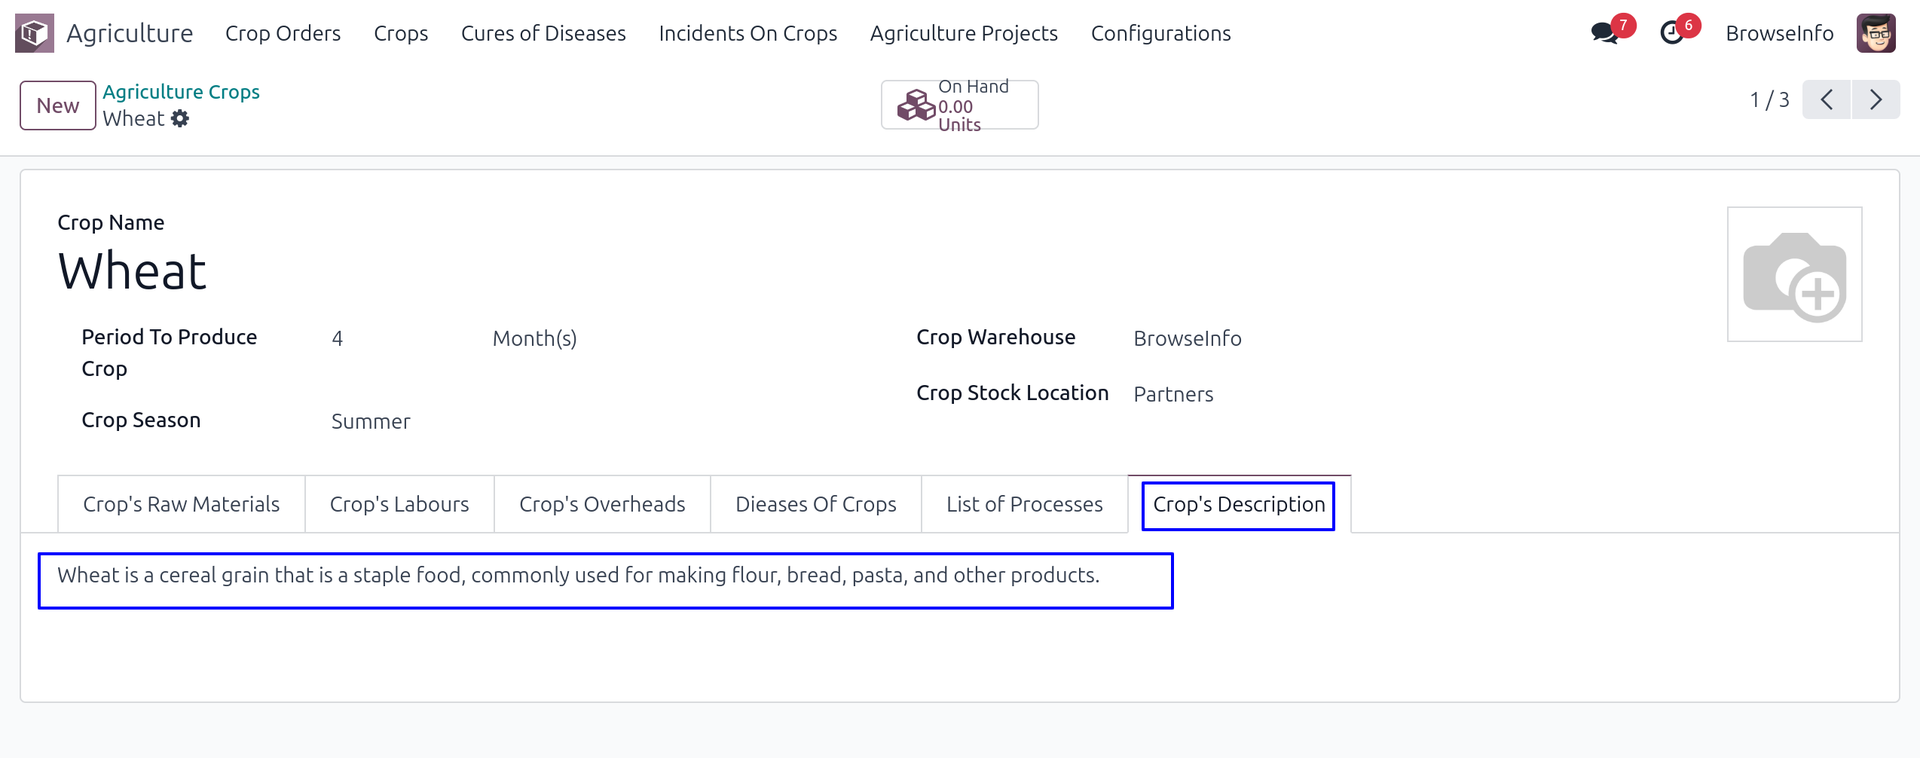The height and width of the screenshot is (758, 1920).
Task: Open the gear actions menu beside Wheat
Action: point(180,119)
